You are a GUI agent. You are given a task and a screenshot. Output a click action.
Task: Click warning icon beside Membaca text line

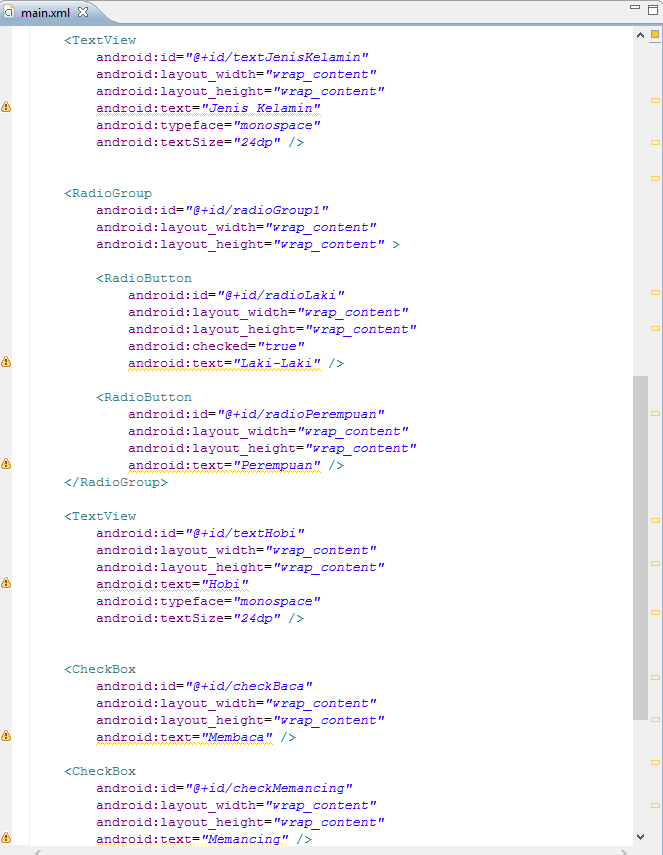[x=6, y=736]
